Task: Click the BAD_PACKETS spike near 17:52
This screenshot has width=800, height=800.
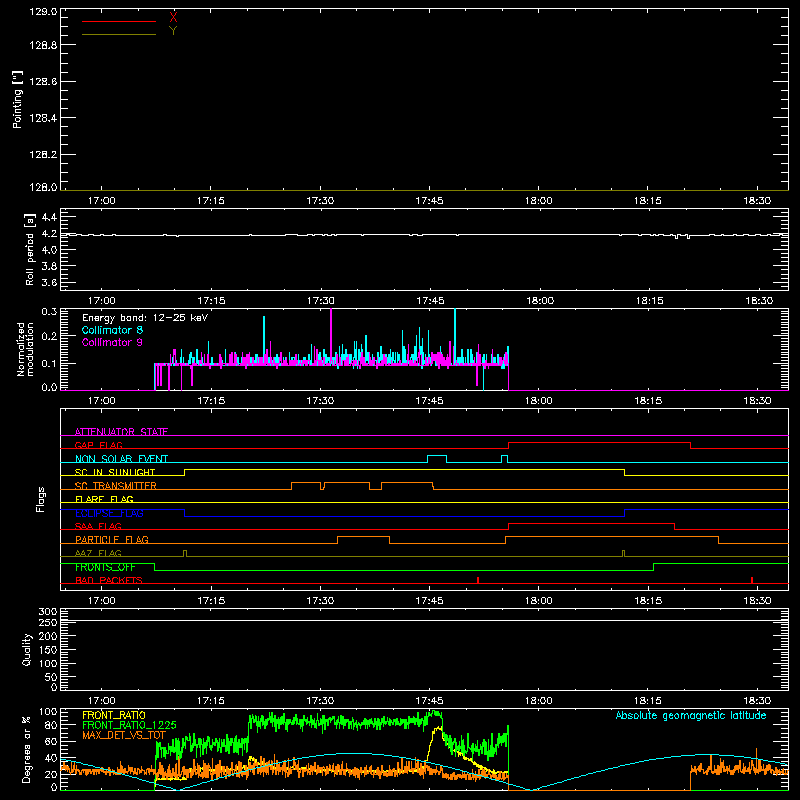Action: click(478, 580)
